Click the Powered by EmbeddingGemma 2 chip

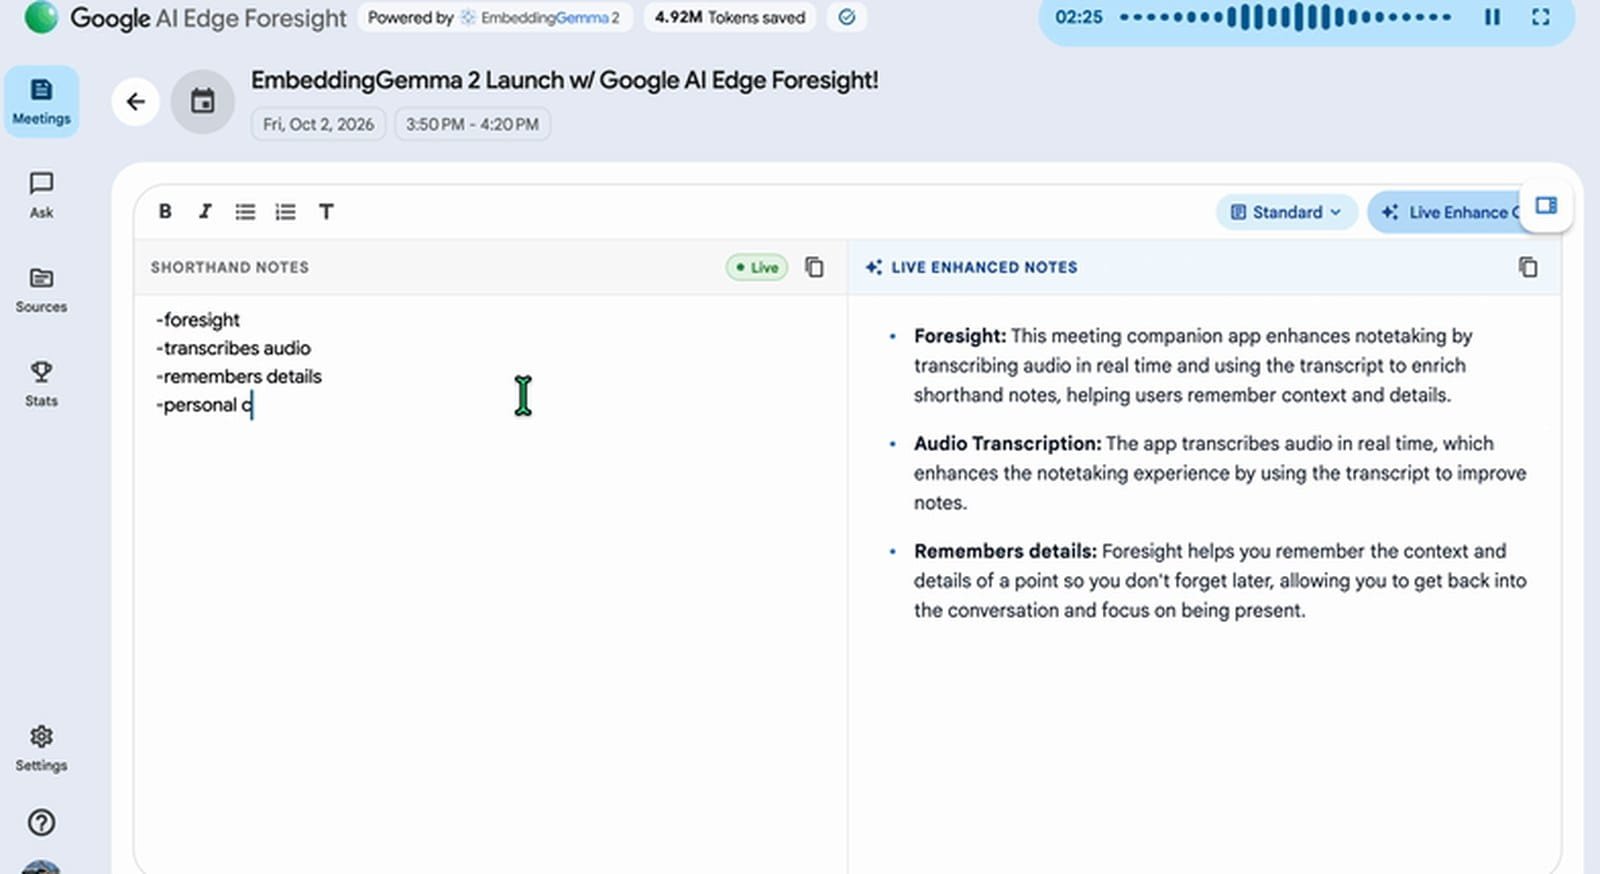point(494,17)
